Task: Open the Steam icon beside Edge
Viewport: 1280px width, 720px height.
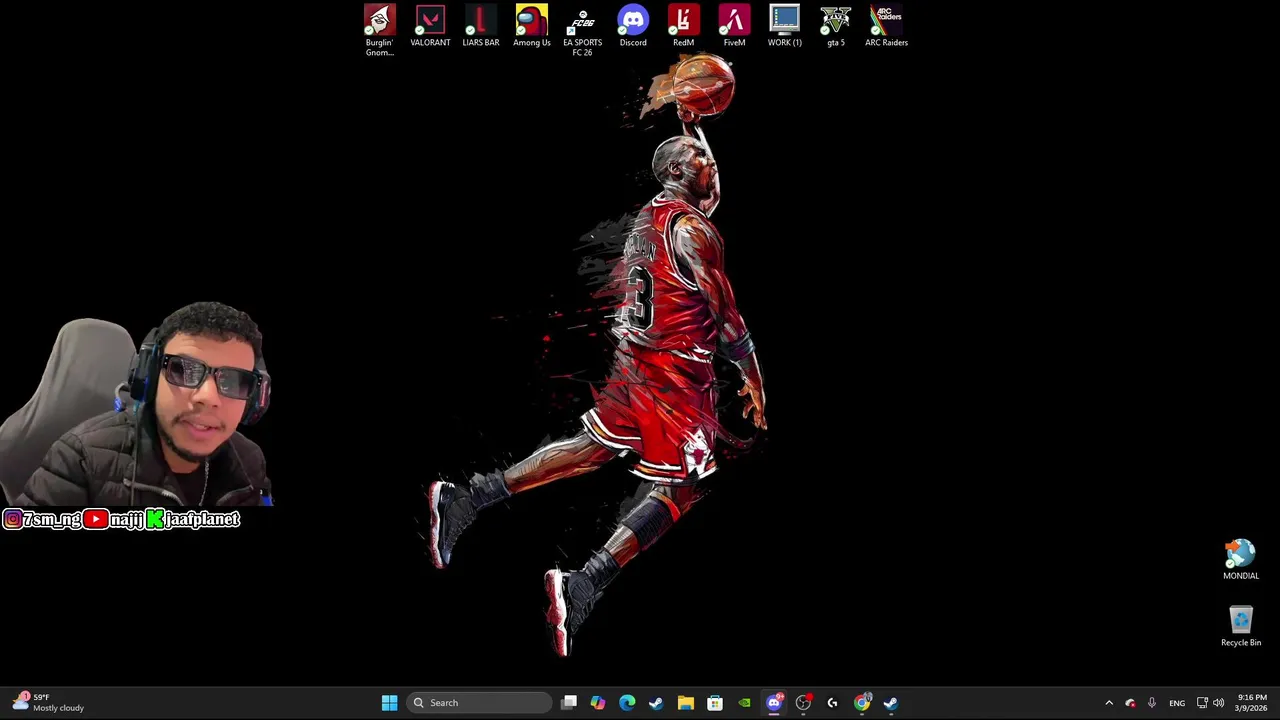Action: [656, 703]
